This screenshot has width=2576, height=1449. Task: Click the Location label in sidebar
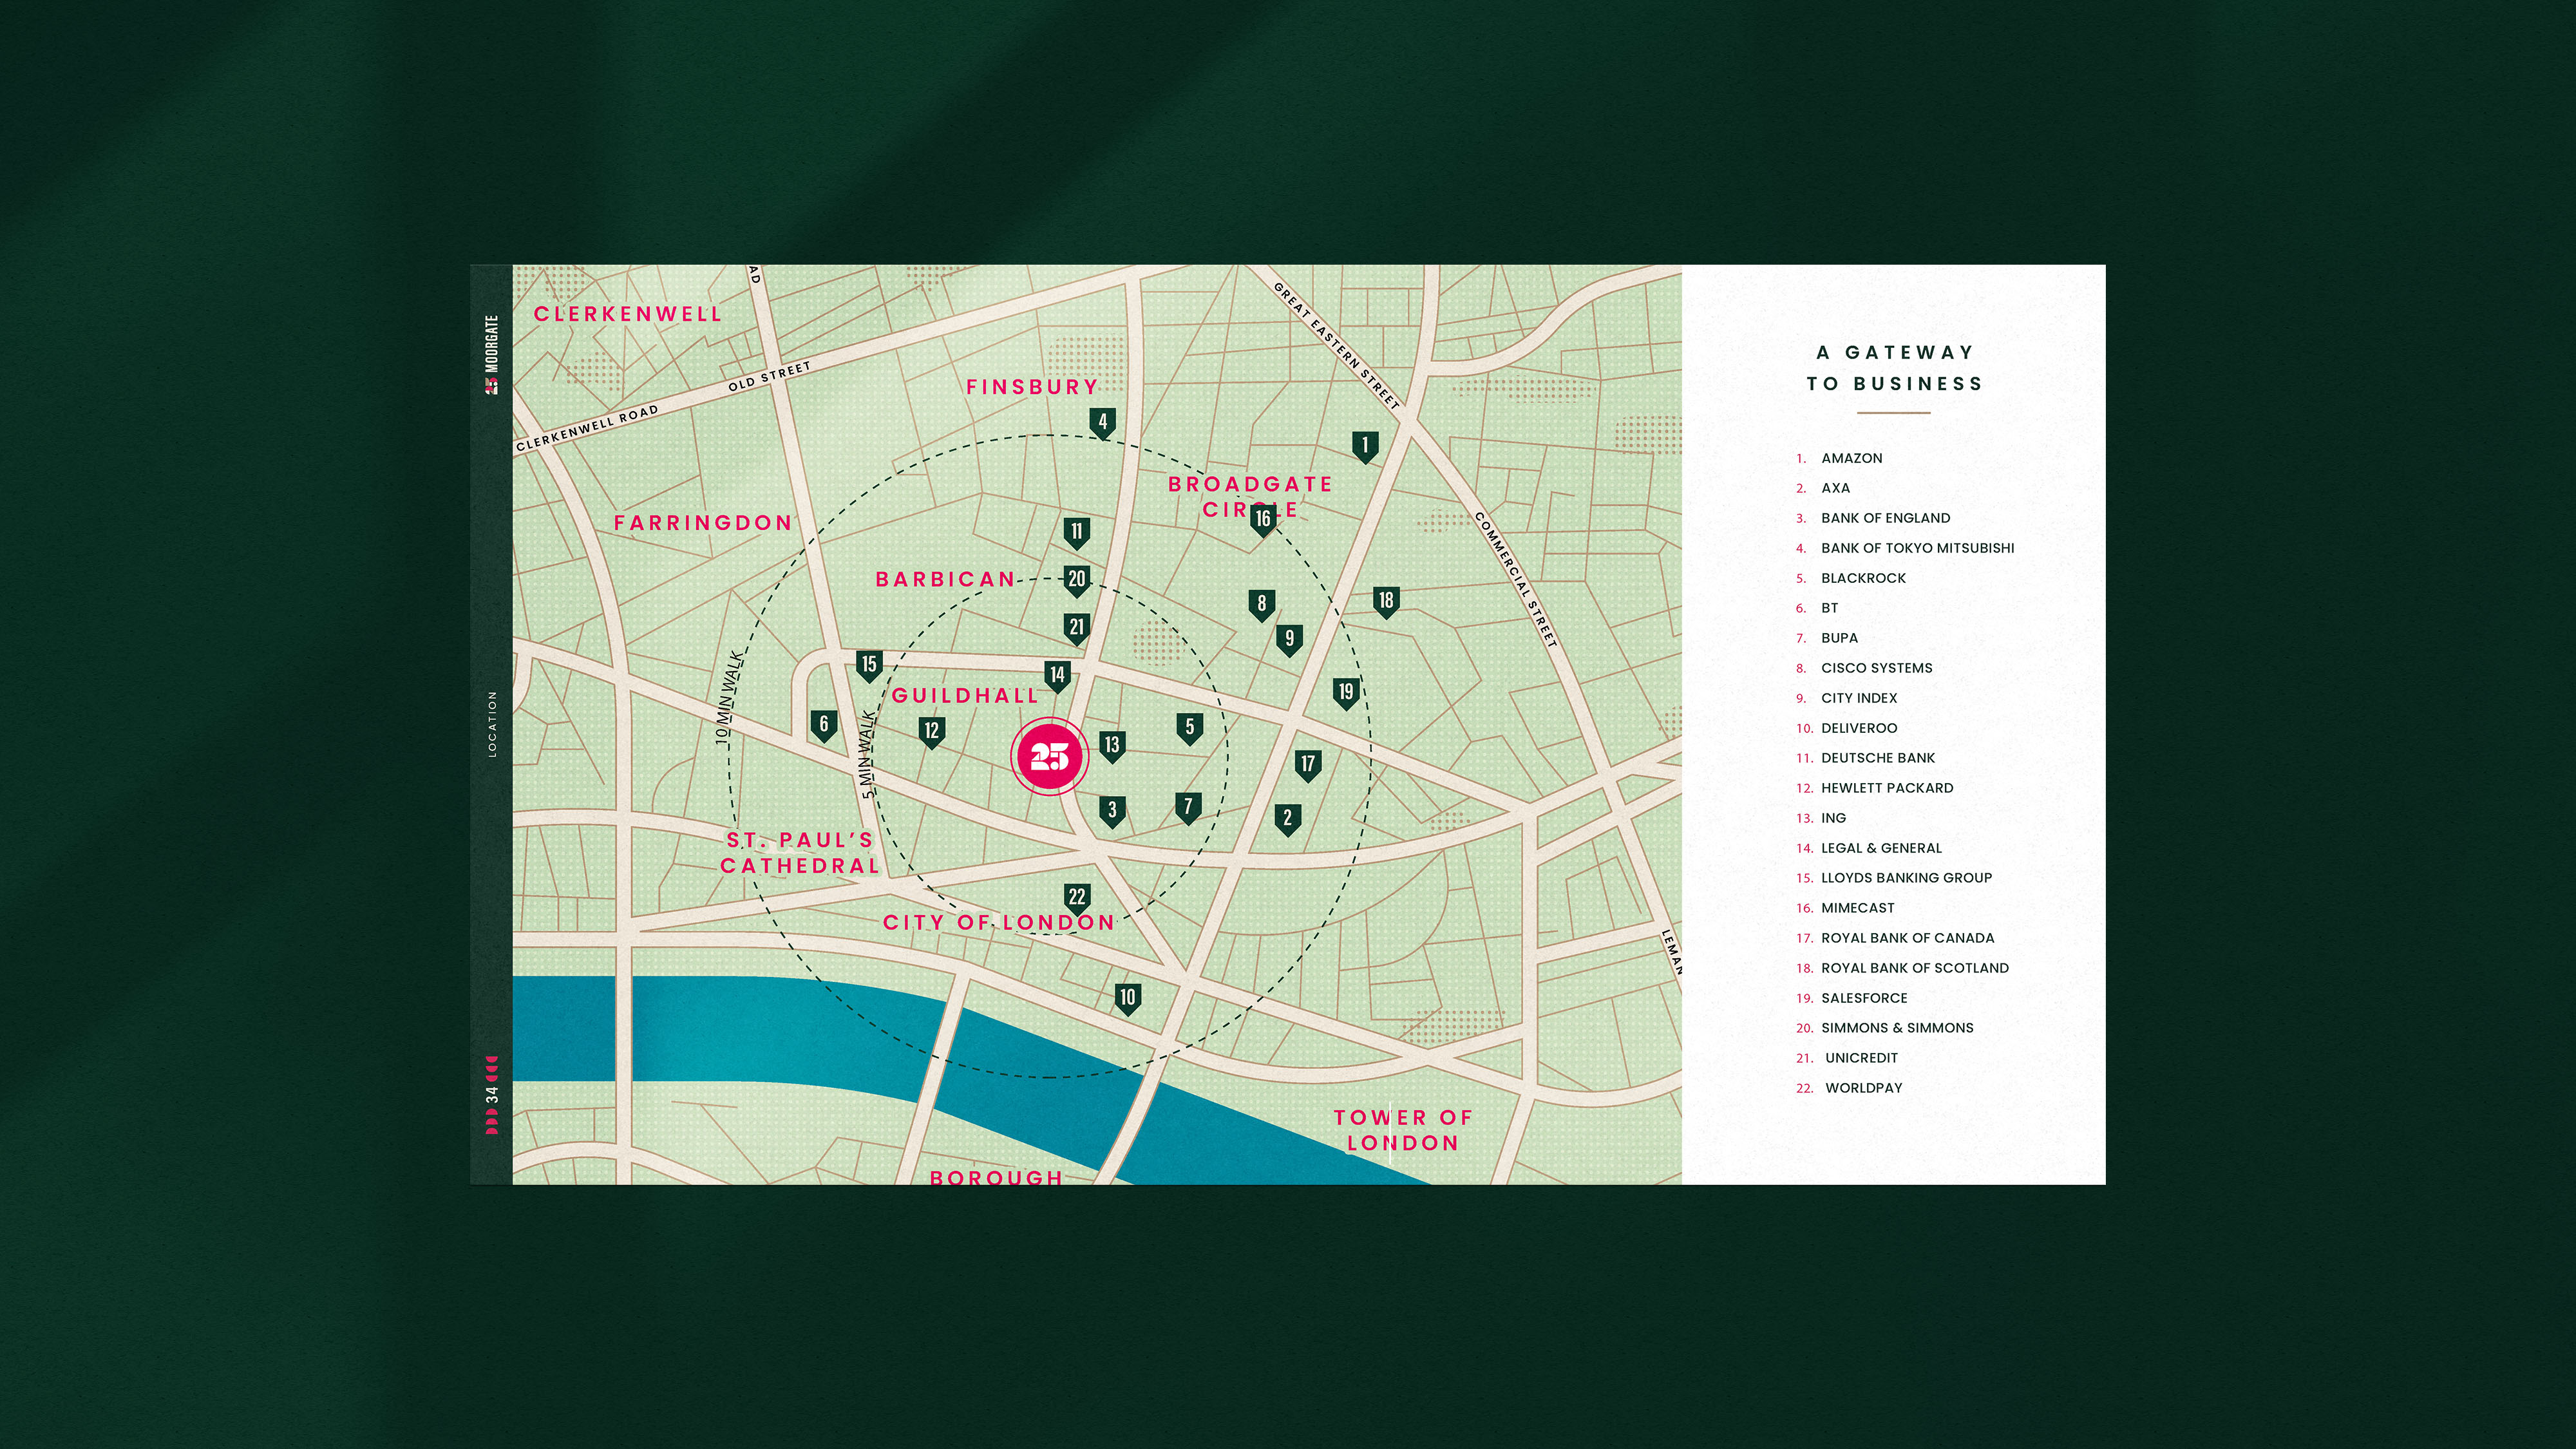[491, 724]
